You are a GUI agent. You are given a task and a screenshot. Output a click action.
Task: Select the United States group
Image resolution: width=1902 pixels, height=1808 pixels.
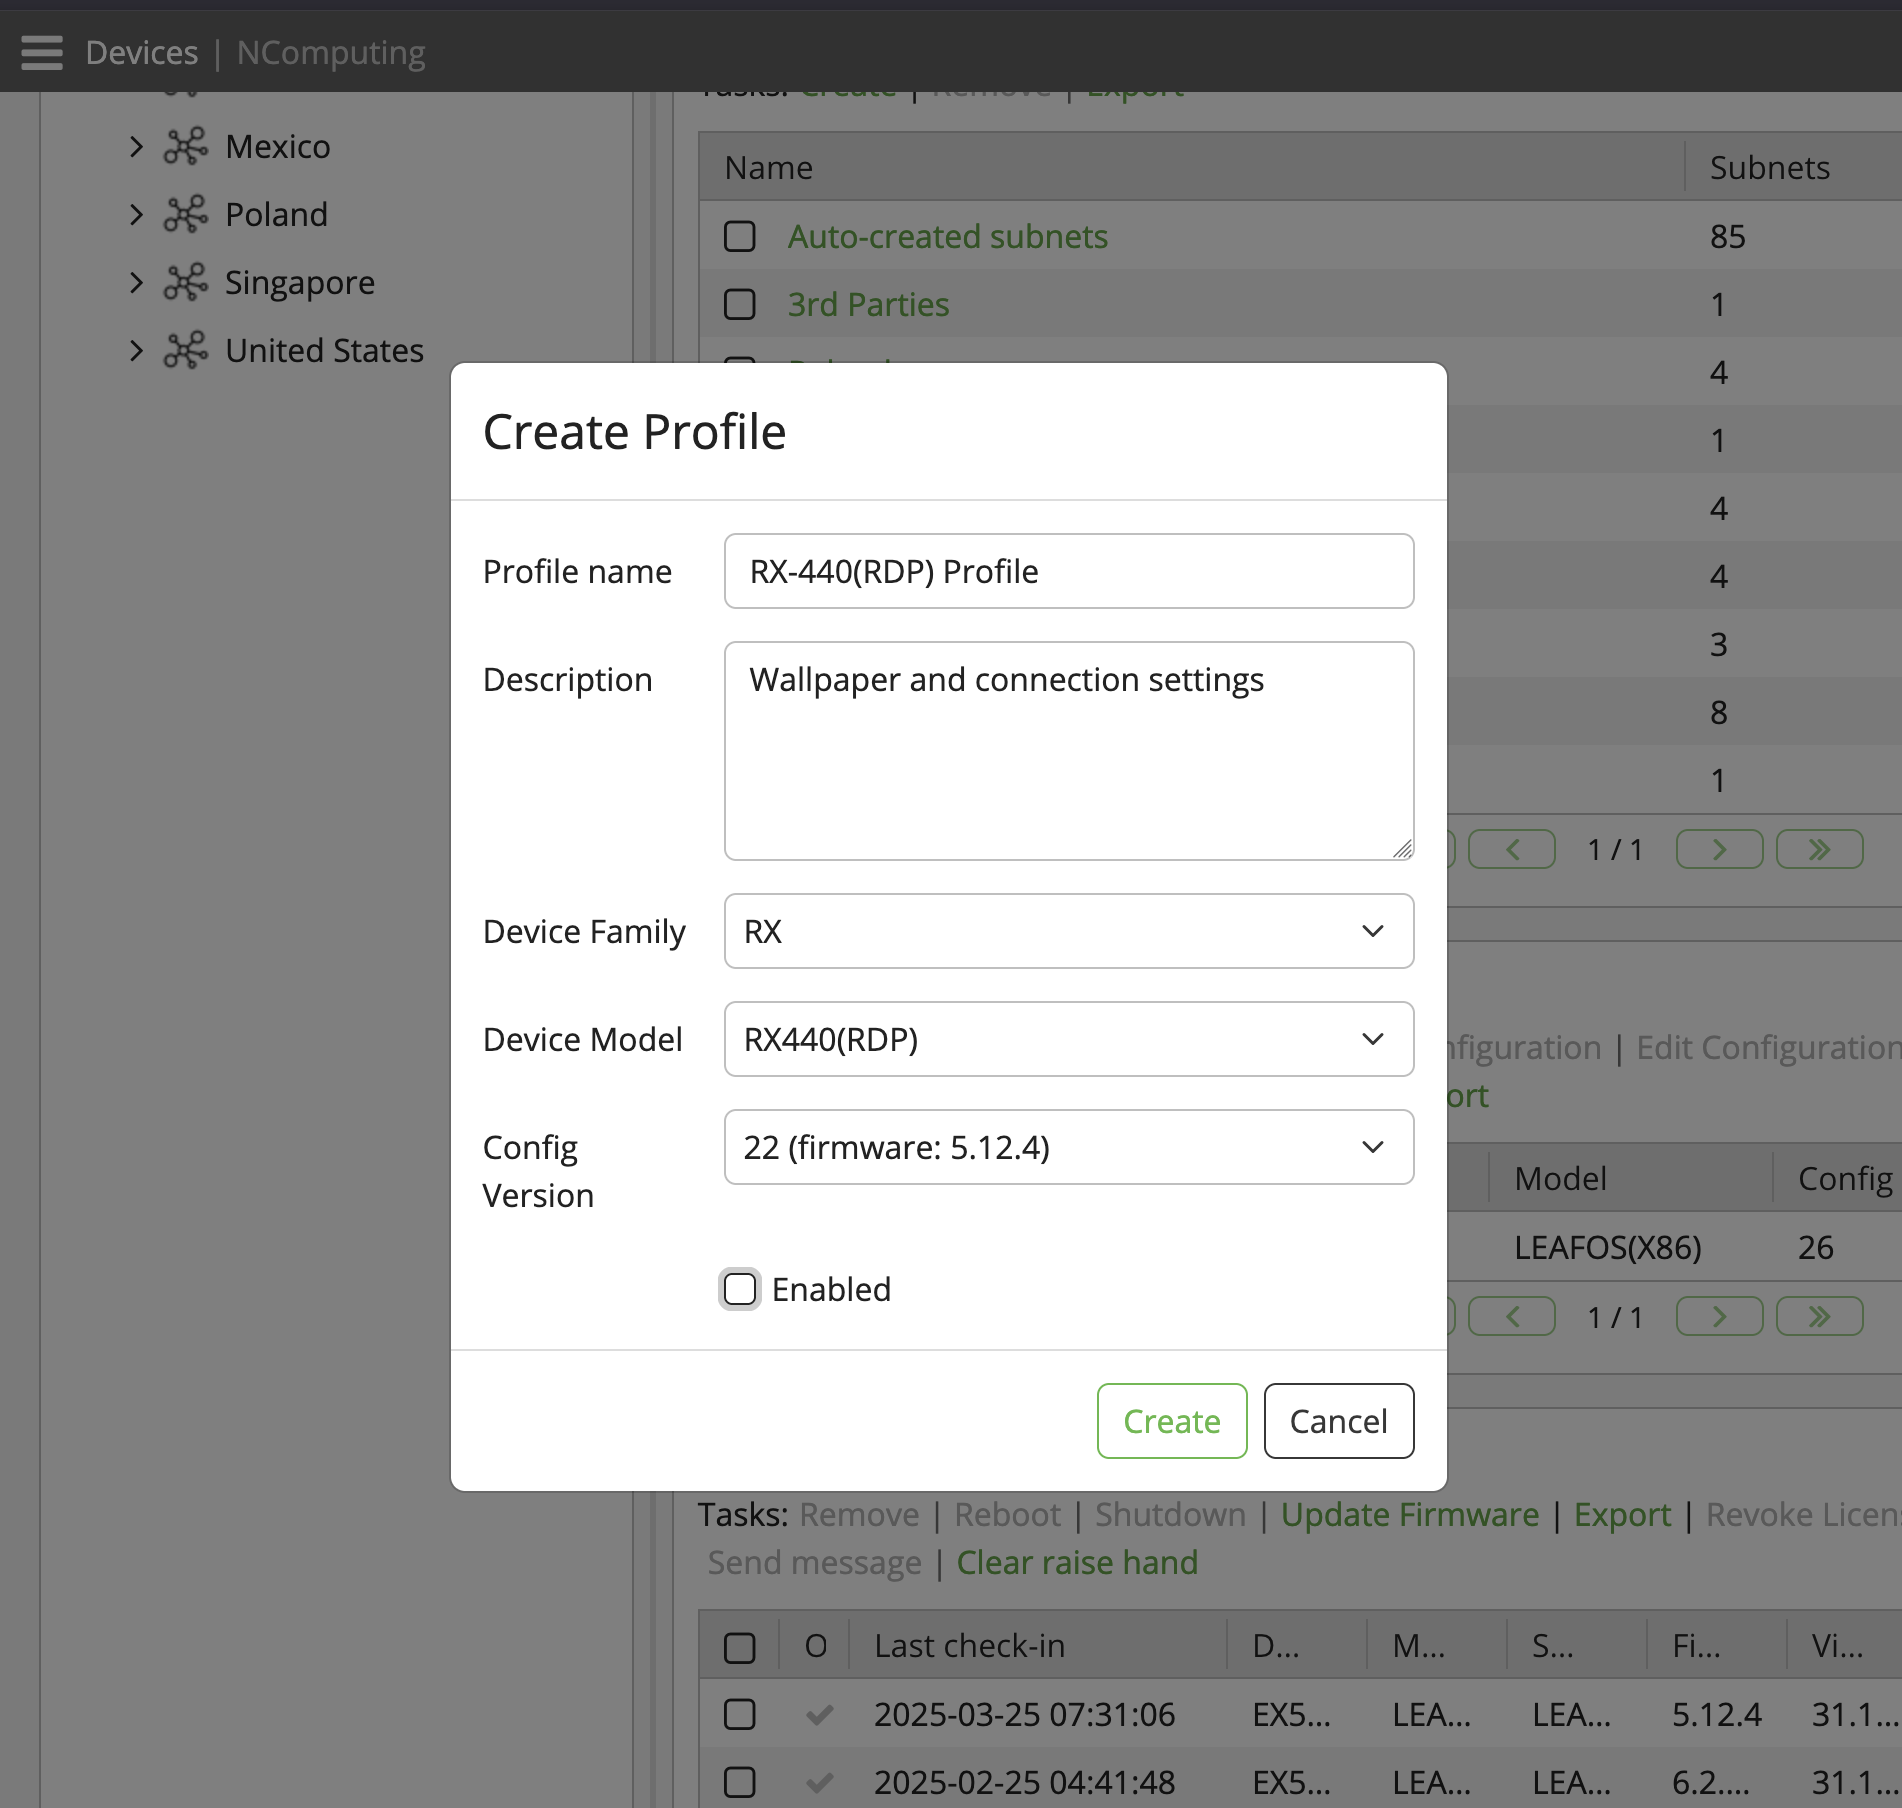324,351
